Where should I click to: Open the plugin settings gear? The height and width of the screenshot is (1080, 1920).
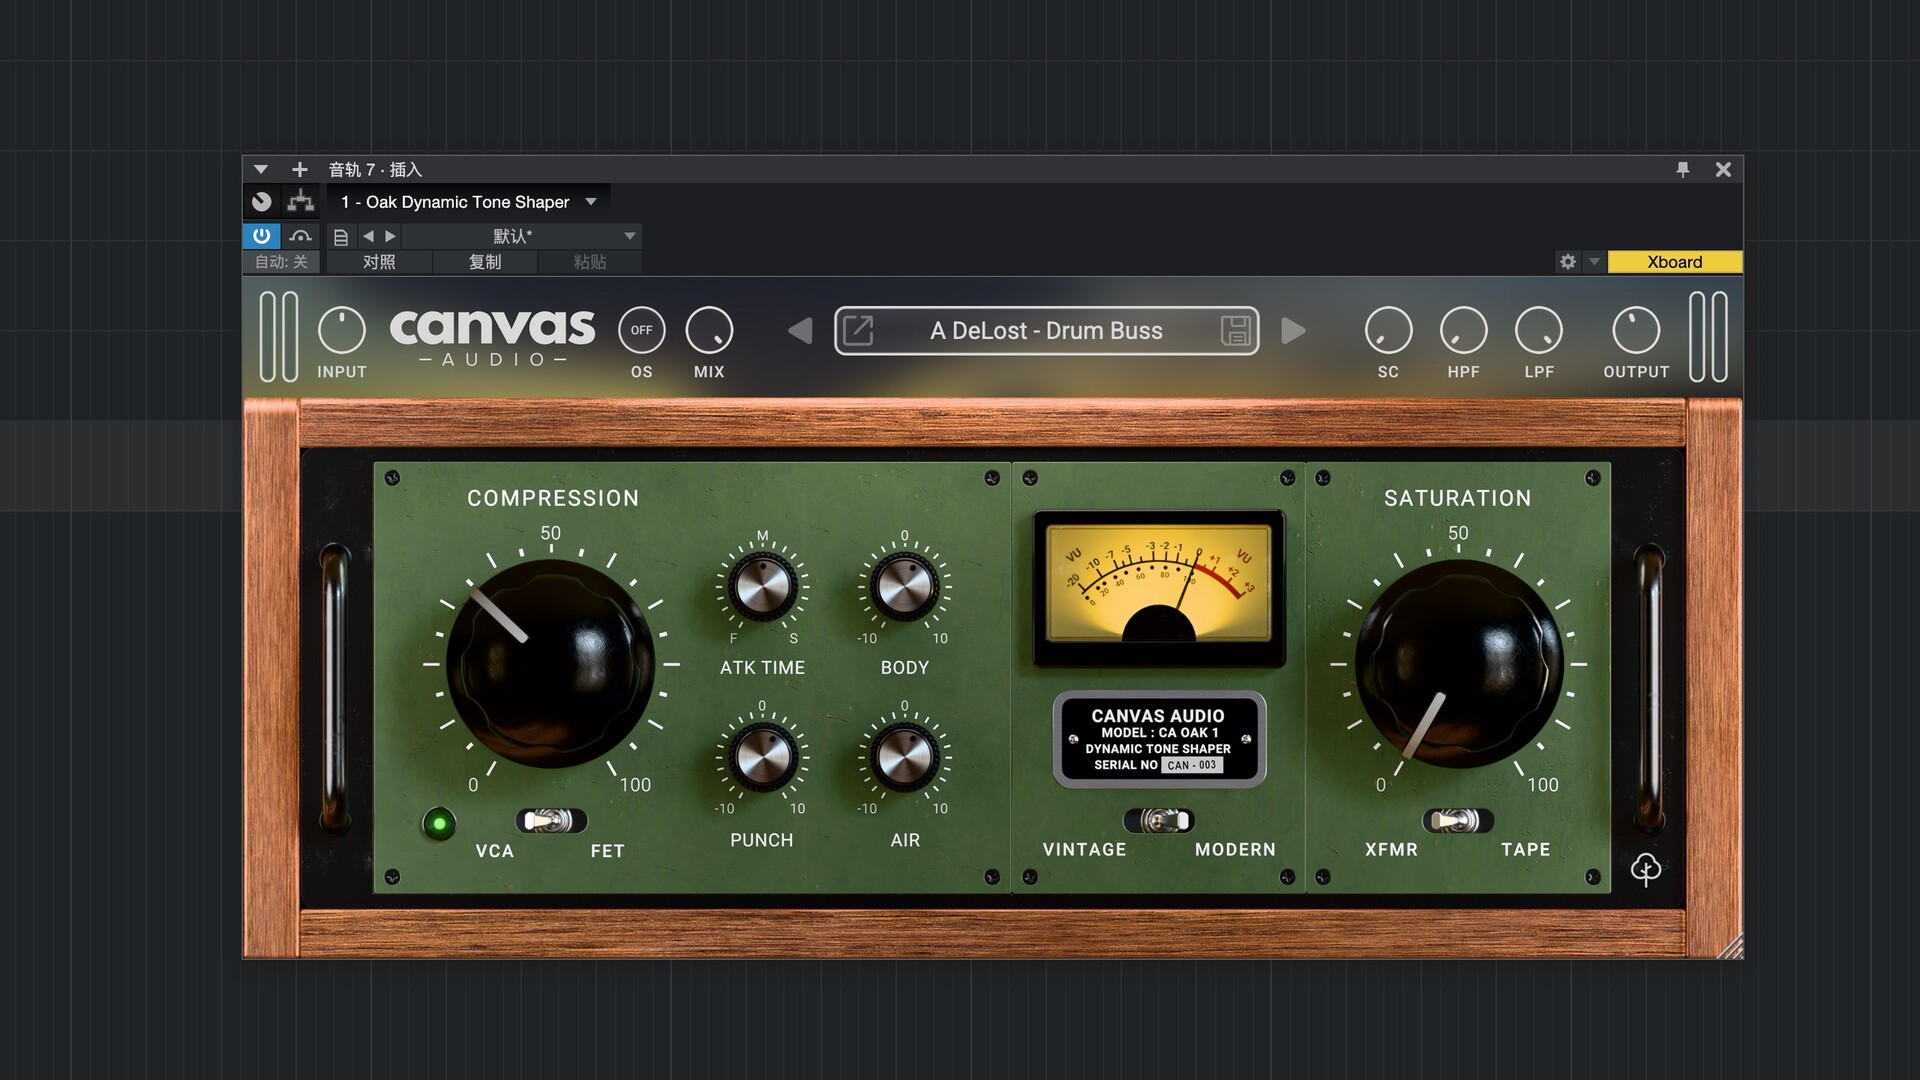1567,262
